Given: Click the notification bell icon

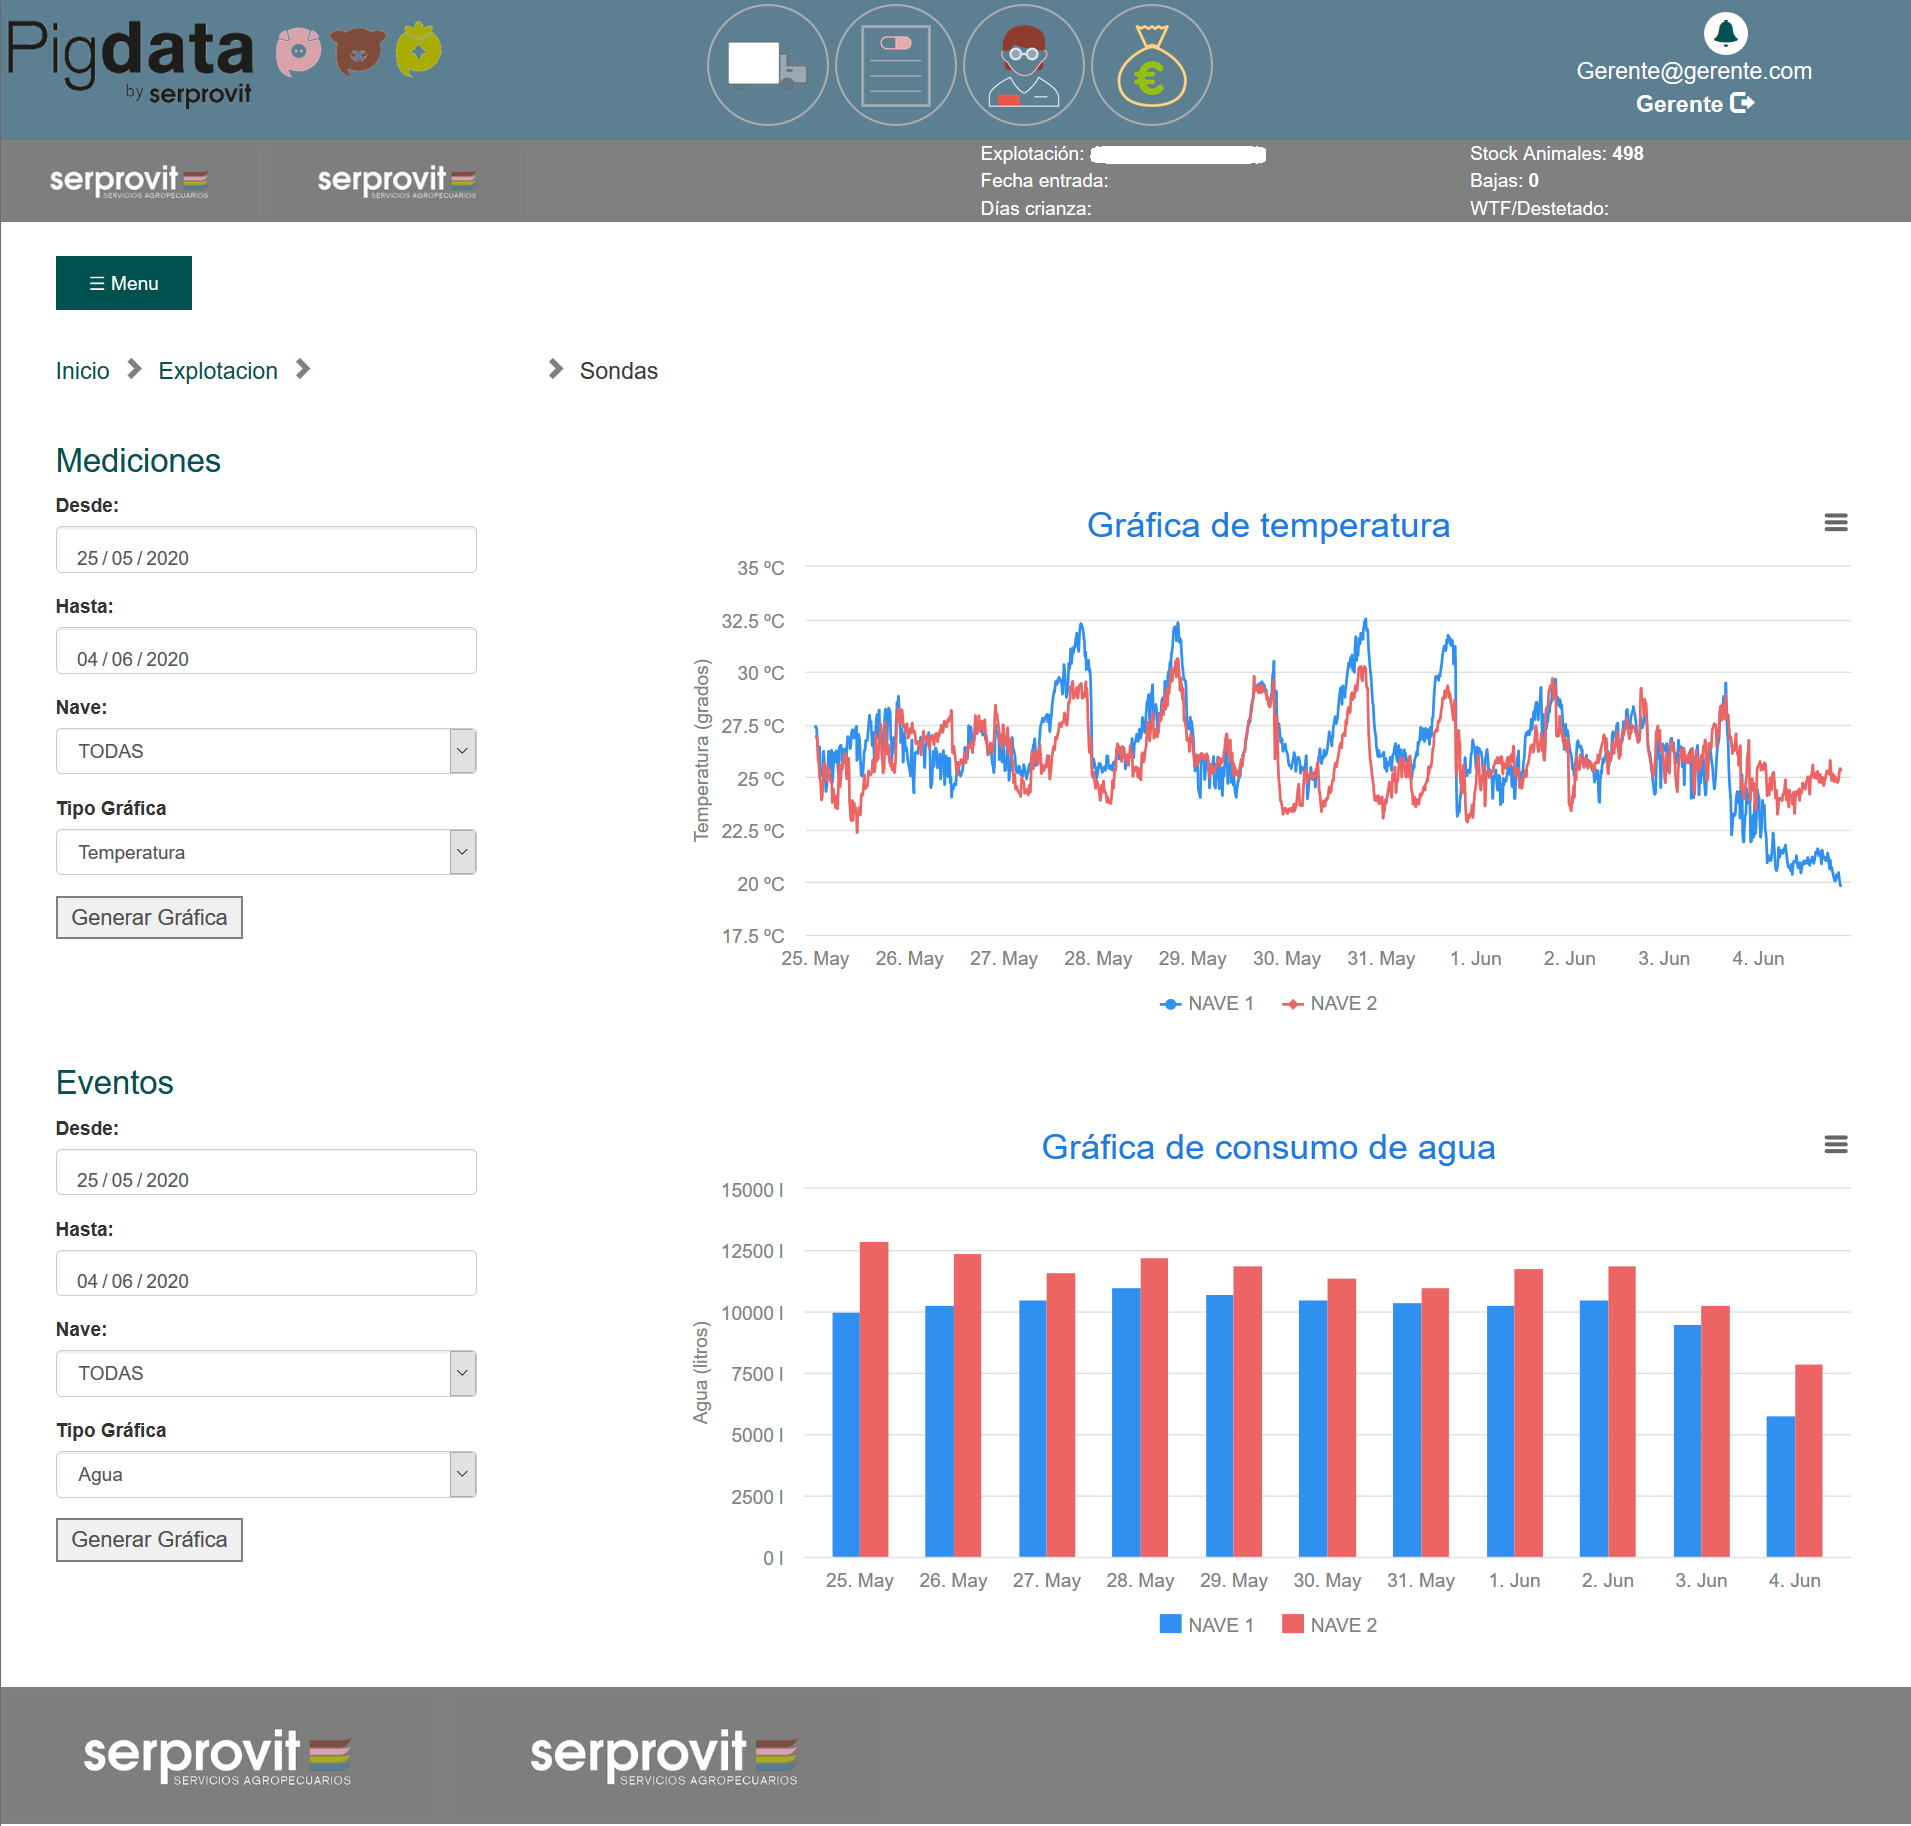Looking at the screenshot, I should click(x=1725, y=34).
